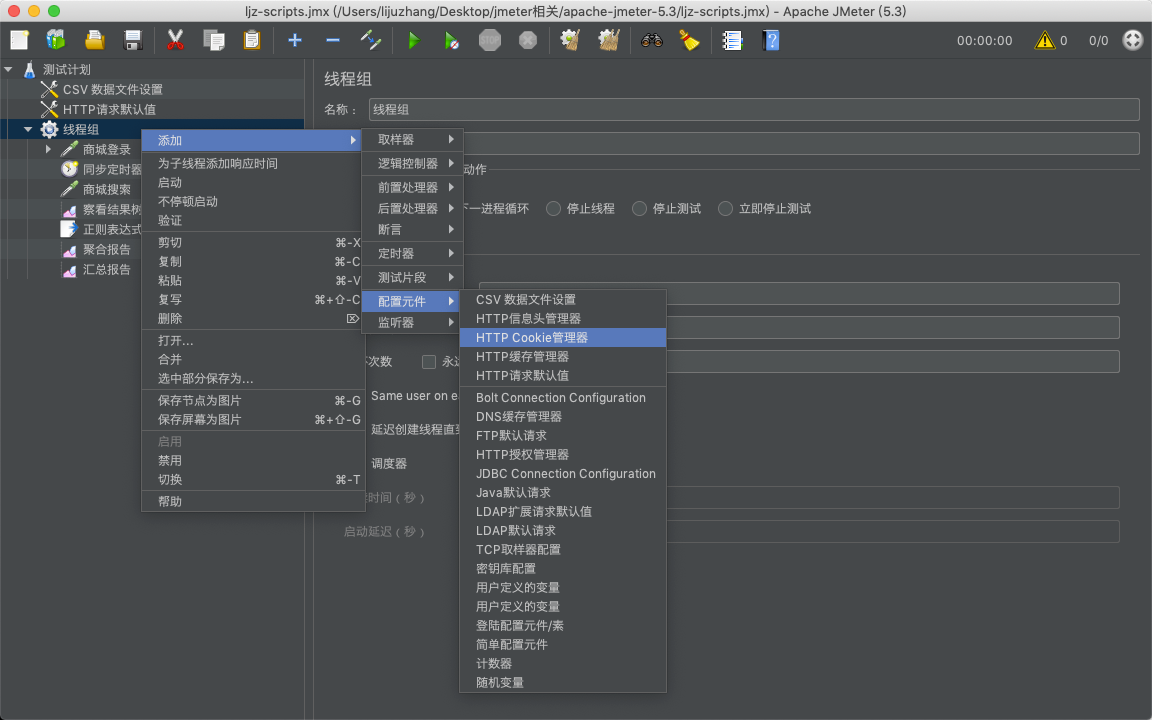Choose 计数器 menu item
Image resolution: width=1152 pixels, height=720 pixels.
(x=563, y=663)
